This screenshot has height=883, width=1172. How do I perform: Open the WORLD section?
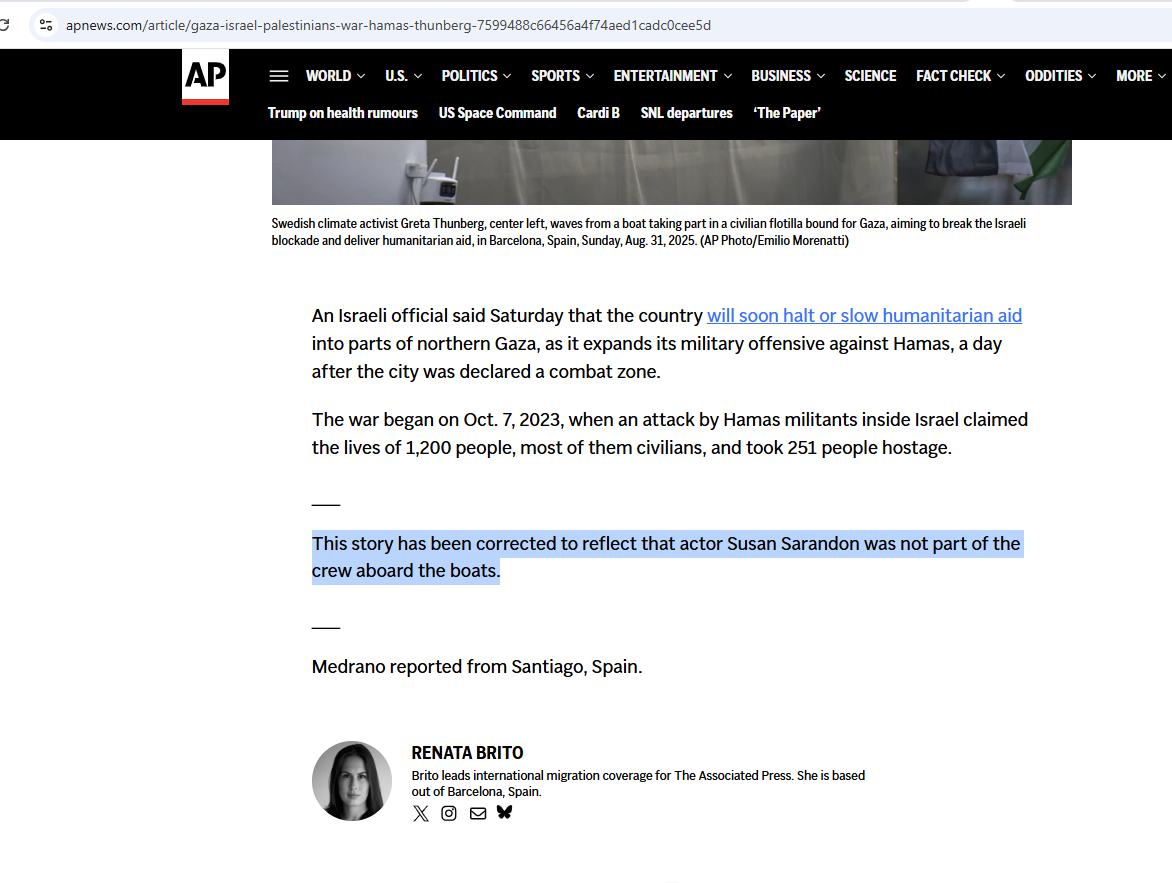tap(328, 76)
